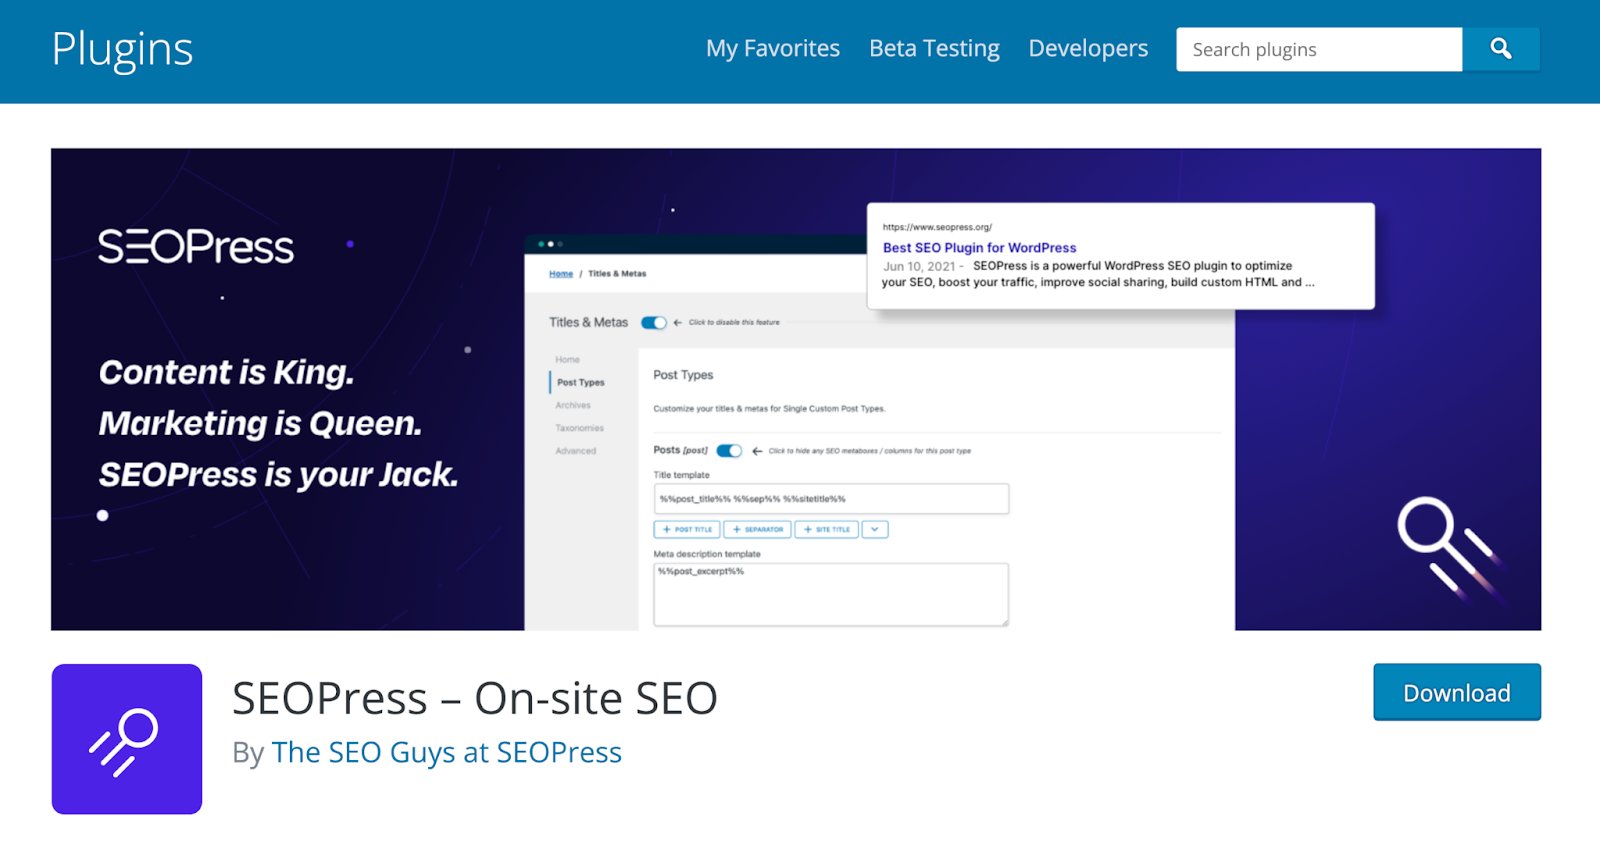Click the Home breadcrumb link
This screenshot has width=1600, height=863.
561,274
